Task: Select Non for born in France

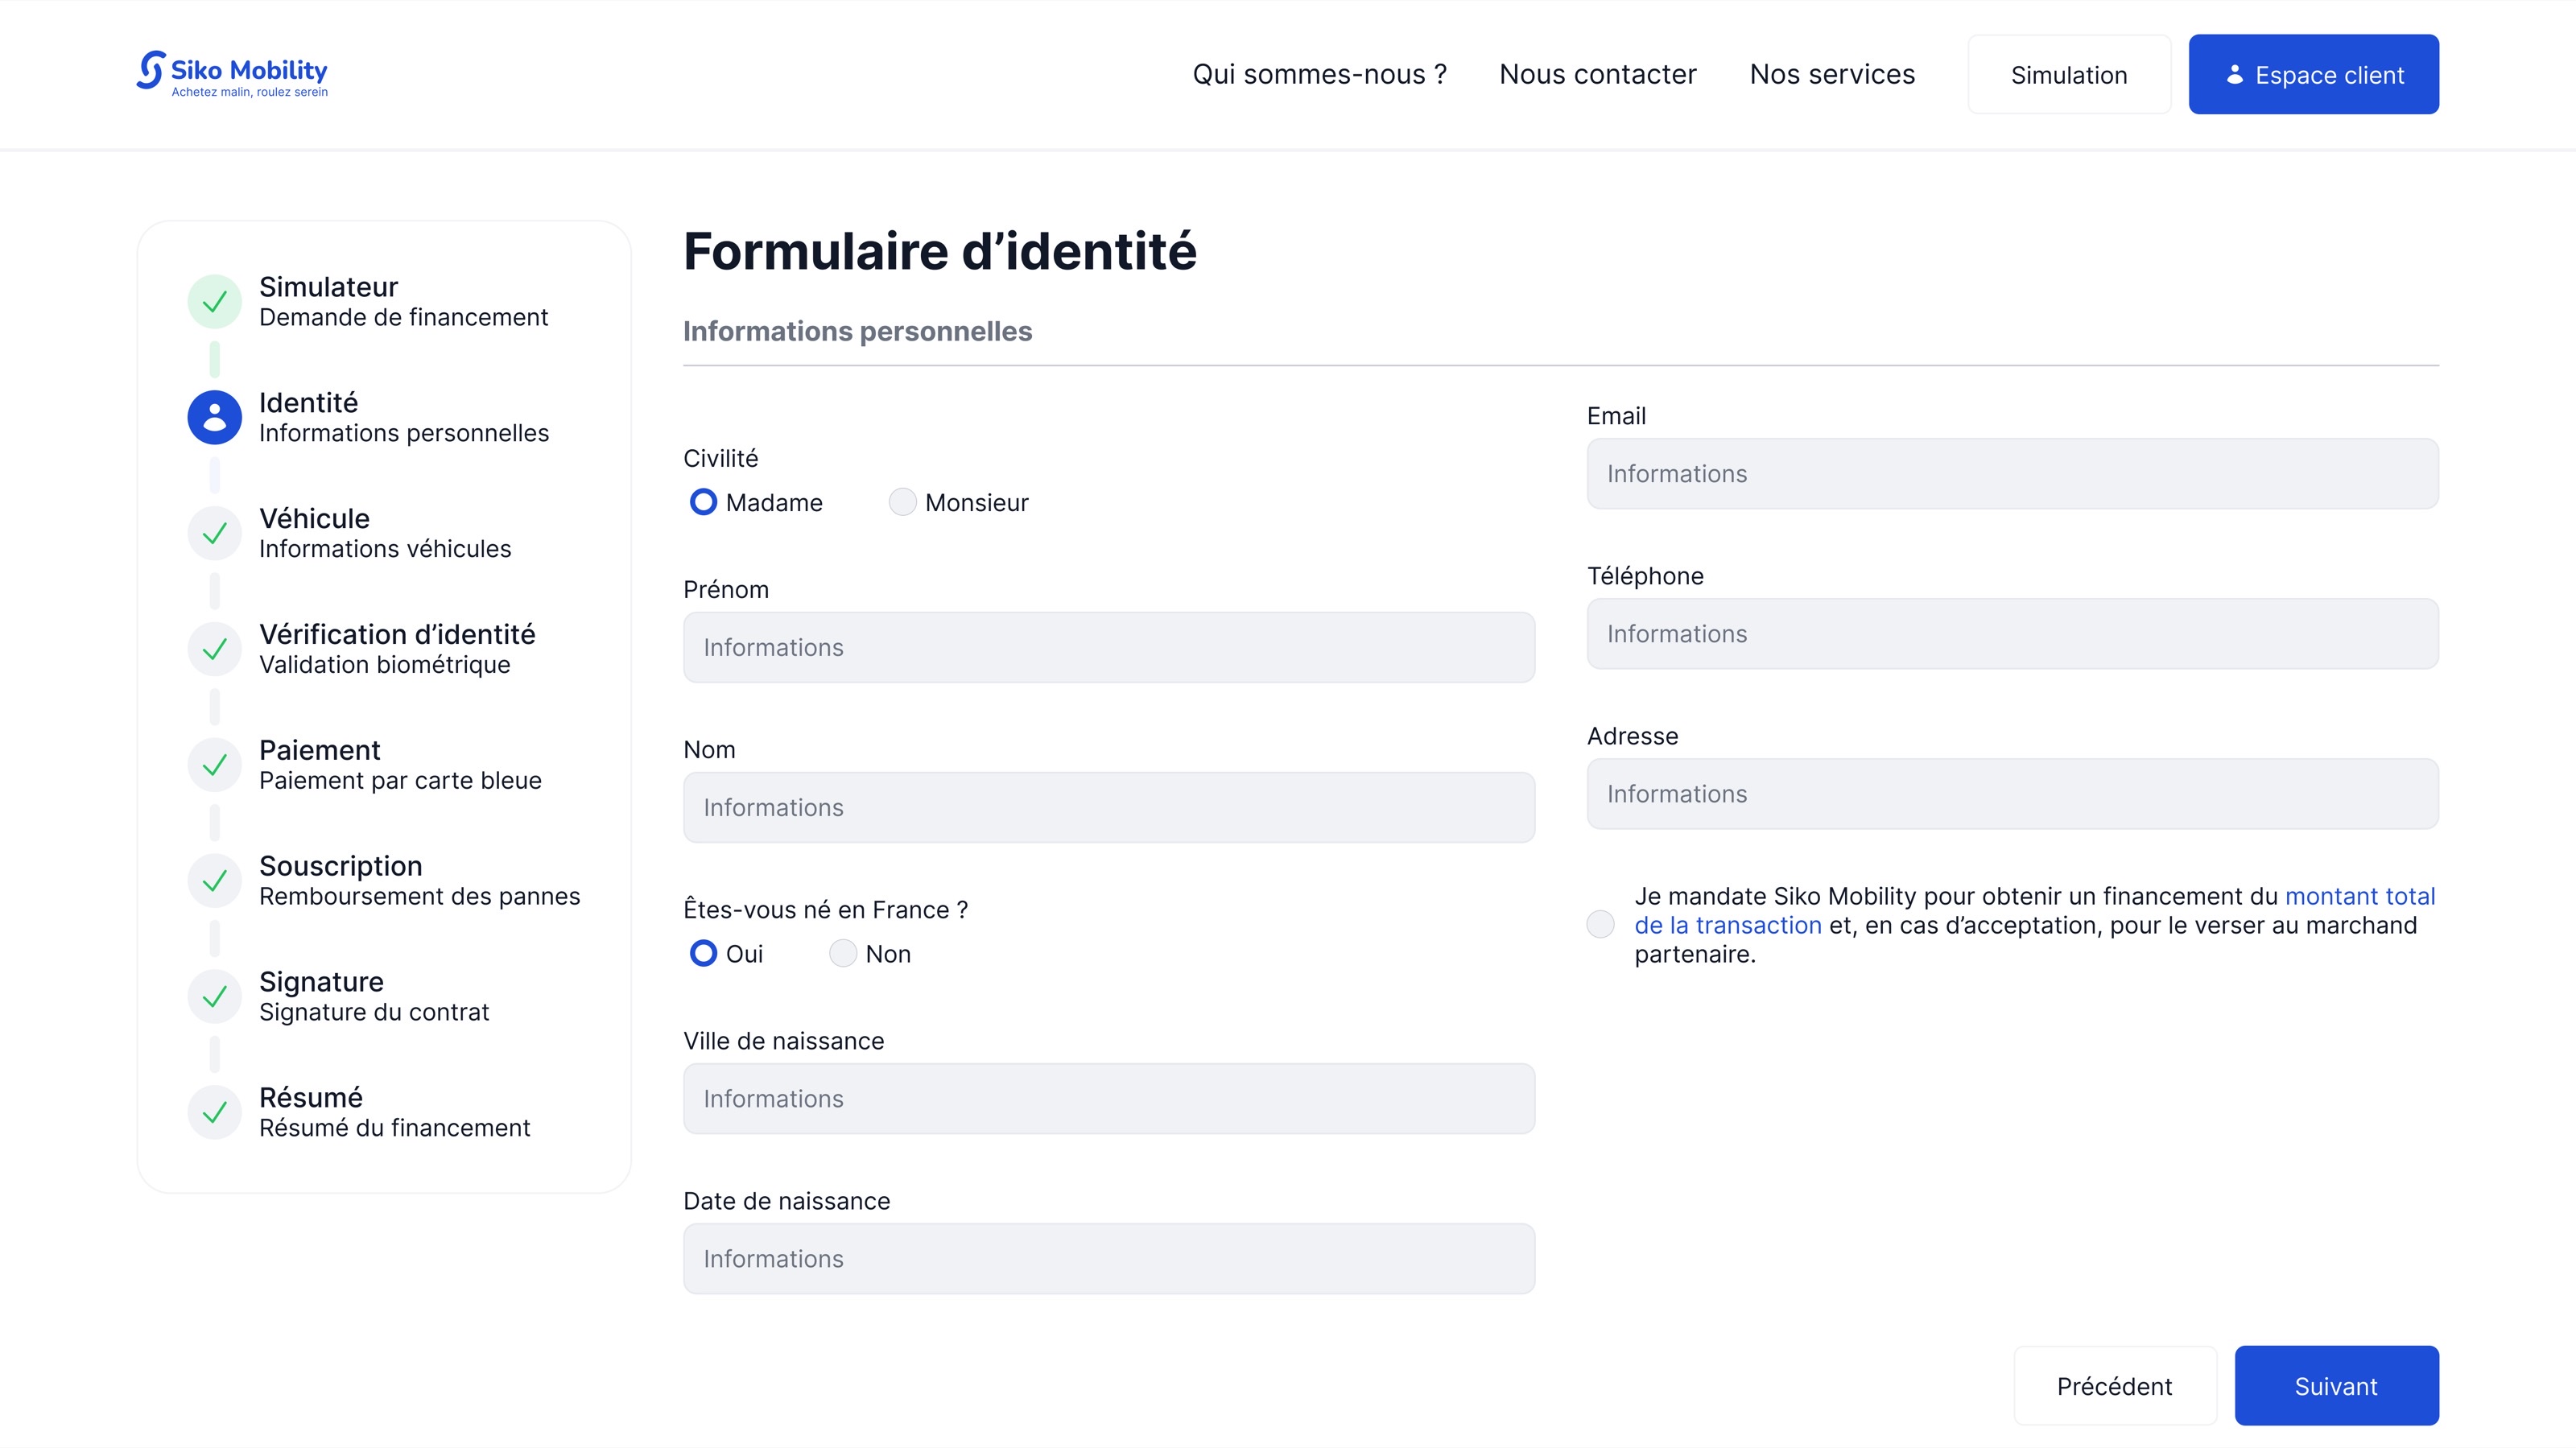Action: pyautogui.click(x=843, y=953)
